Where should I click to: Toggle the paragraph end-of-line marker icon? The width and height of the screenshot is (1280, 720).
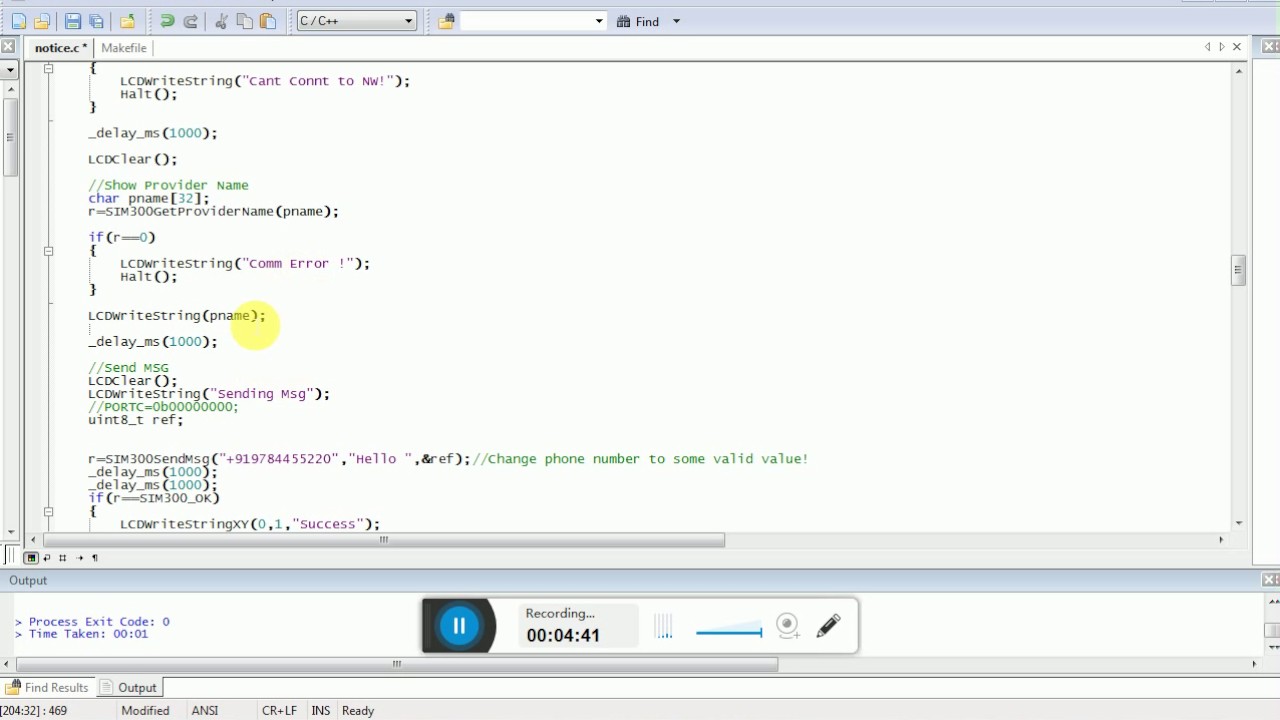[x=95, y=558]
